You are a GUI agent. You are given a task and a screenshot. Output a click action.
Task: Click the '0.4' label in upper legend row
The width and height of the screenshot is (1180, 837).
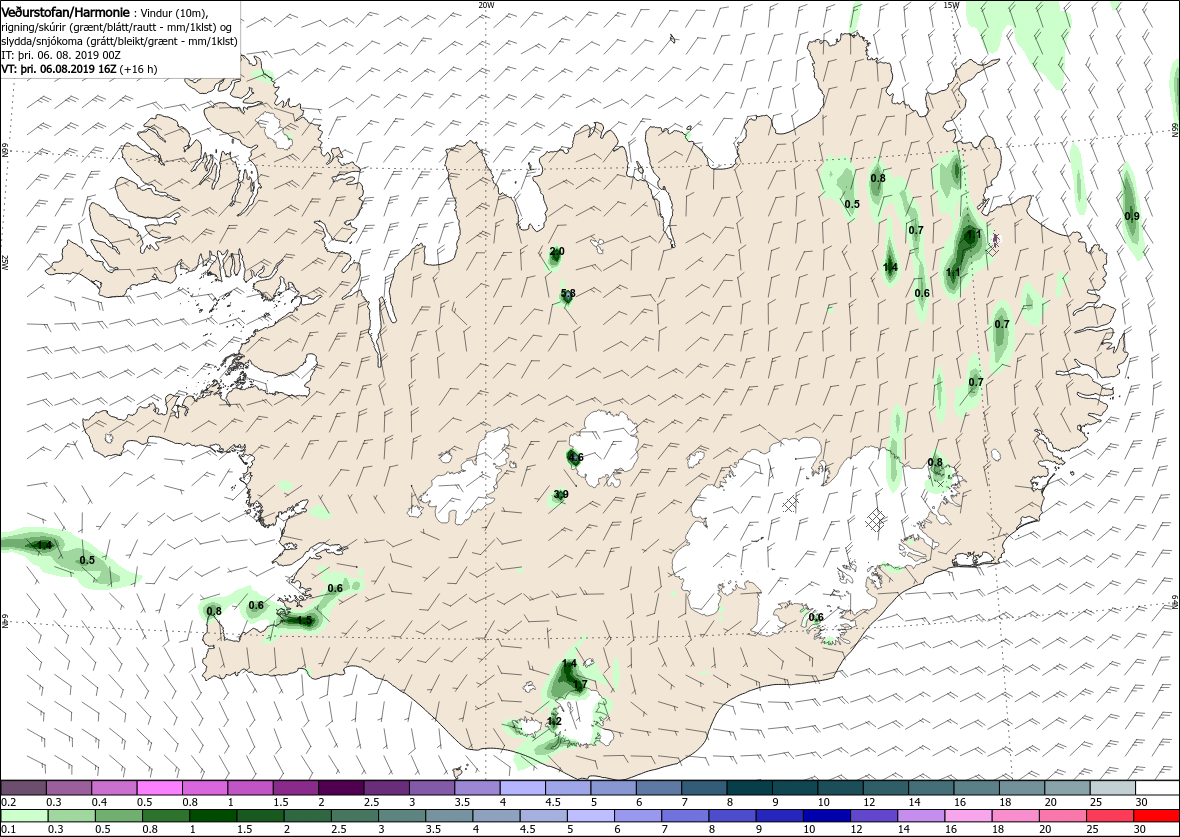tap(99, 802)
